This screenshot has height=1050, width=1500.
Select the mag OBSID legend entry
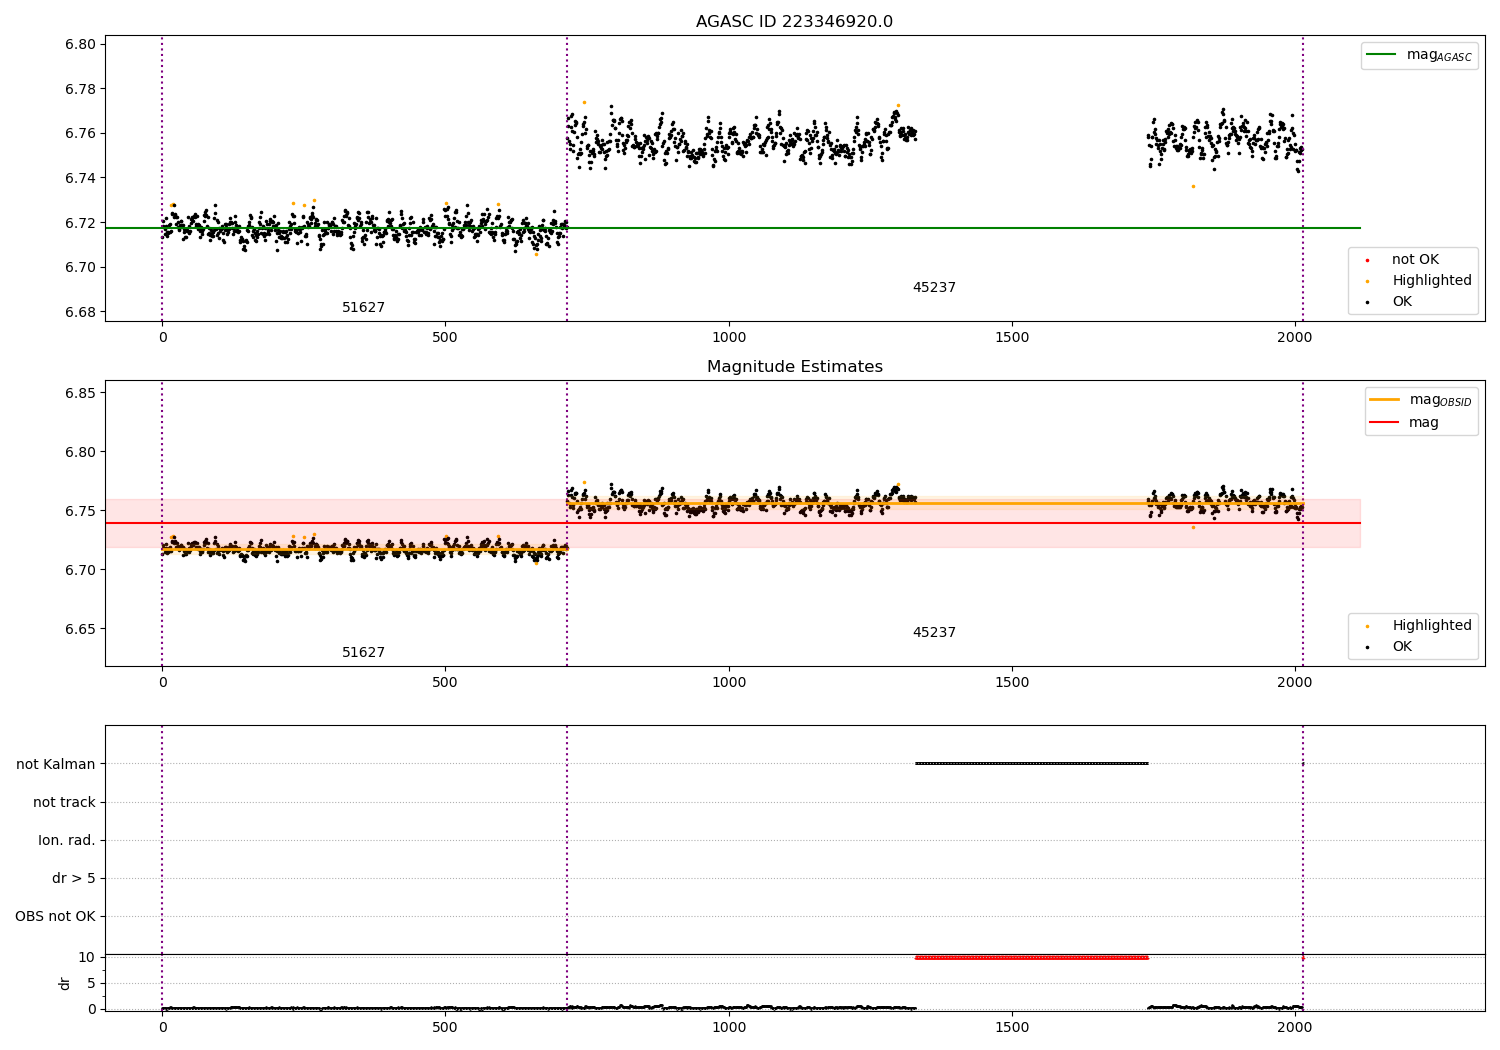point(1421,400)
